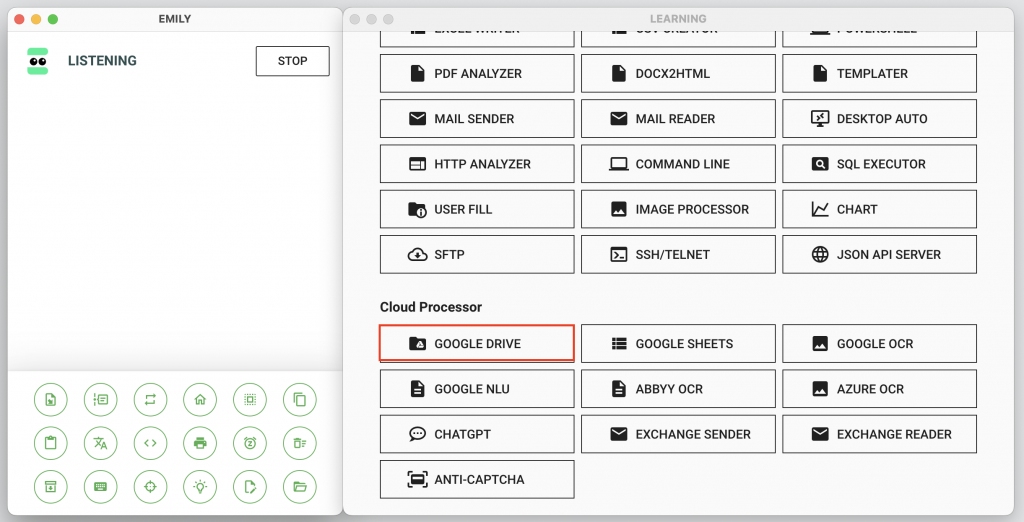Click the archive box download icon
This screenshot has width=1024, height=522.
pyautogui.click(x=50, y=487)
